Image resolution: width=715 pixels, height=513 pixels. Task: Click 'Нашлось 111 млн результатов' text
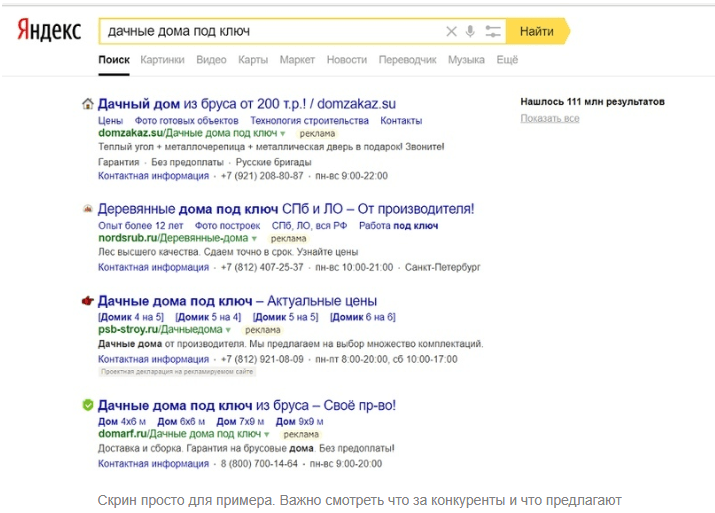tap(592, 102)
